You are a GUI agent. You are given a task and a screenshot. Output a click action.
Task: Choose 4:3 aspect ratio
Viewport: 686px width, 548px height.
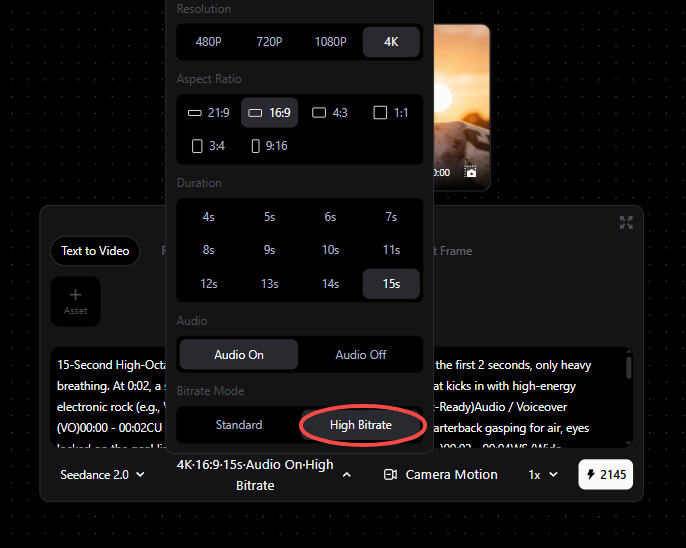[x=330, y=113]
